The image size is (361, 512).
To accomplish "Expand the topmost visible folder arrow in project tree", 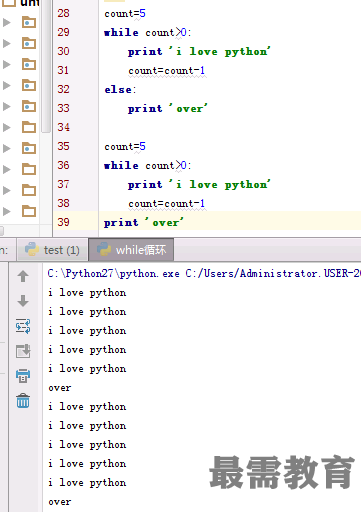I will click(x=7, y=22).
